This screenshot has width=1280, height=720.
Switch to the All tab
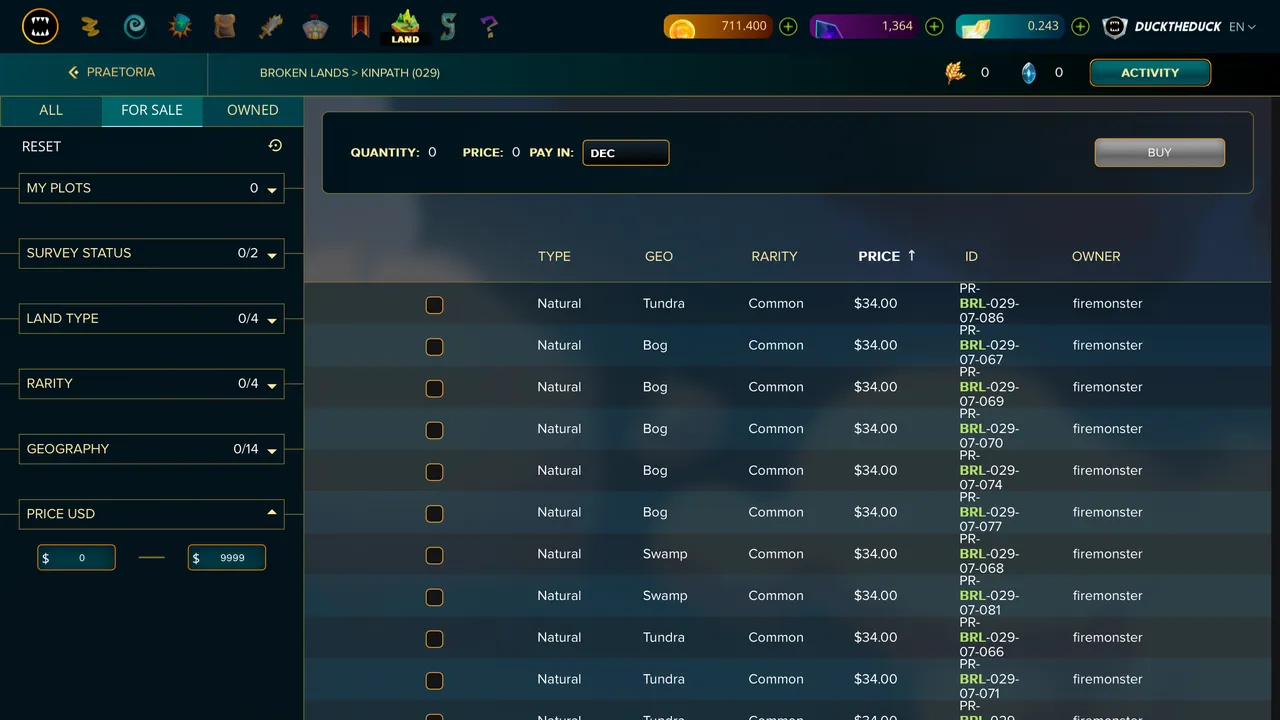point(51,111)
